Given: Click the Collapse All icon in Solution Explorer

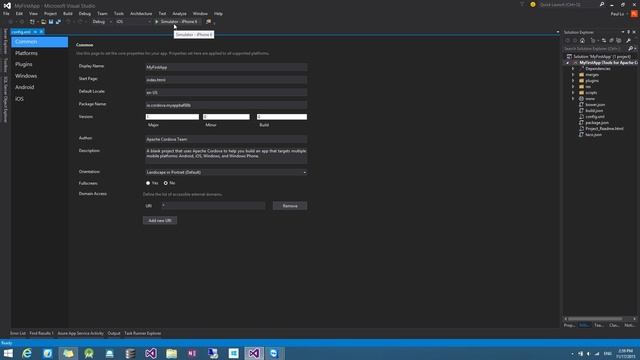Looking at the screenshot, I should tap(611, 40).
